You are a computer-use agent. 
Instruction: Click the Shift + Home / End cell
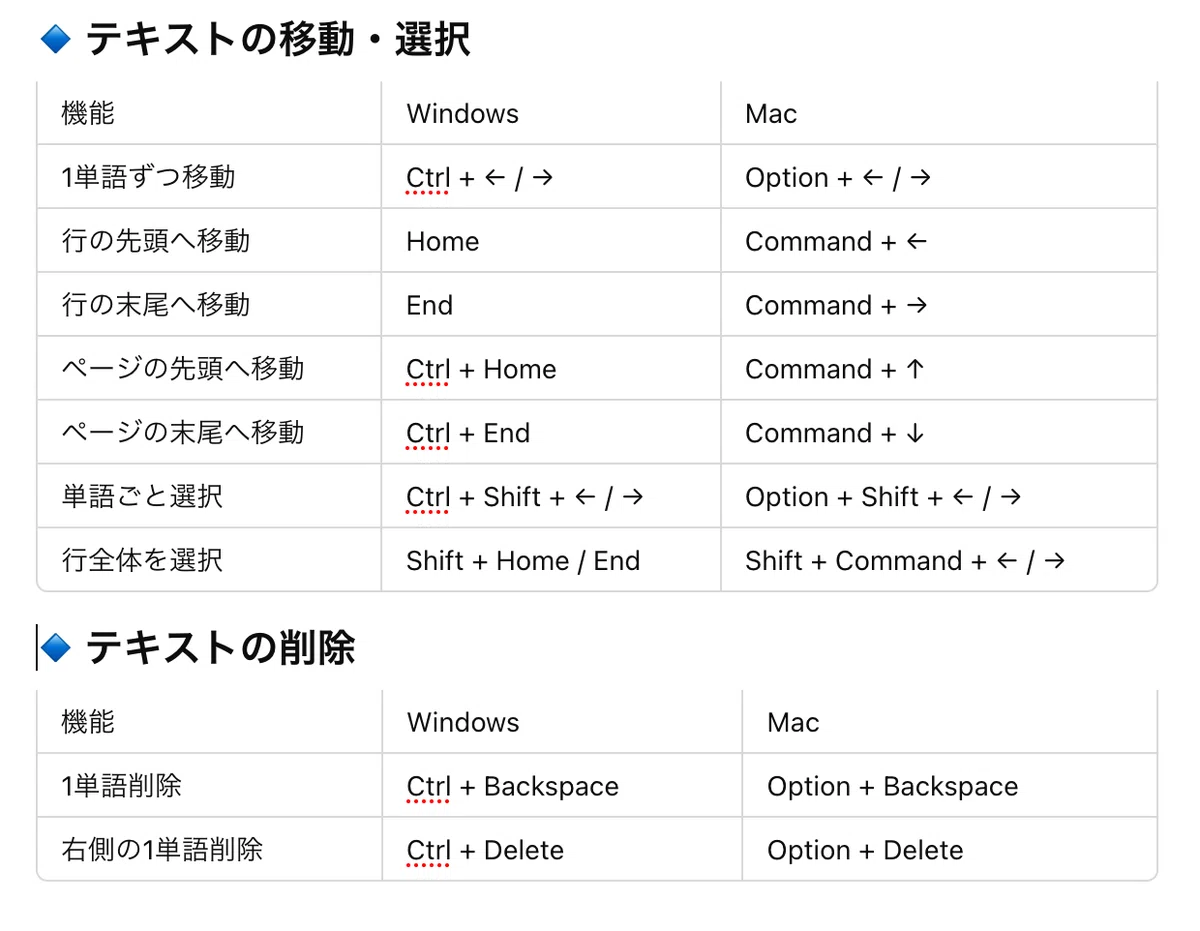click(x=551, y=560)
